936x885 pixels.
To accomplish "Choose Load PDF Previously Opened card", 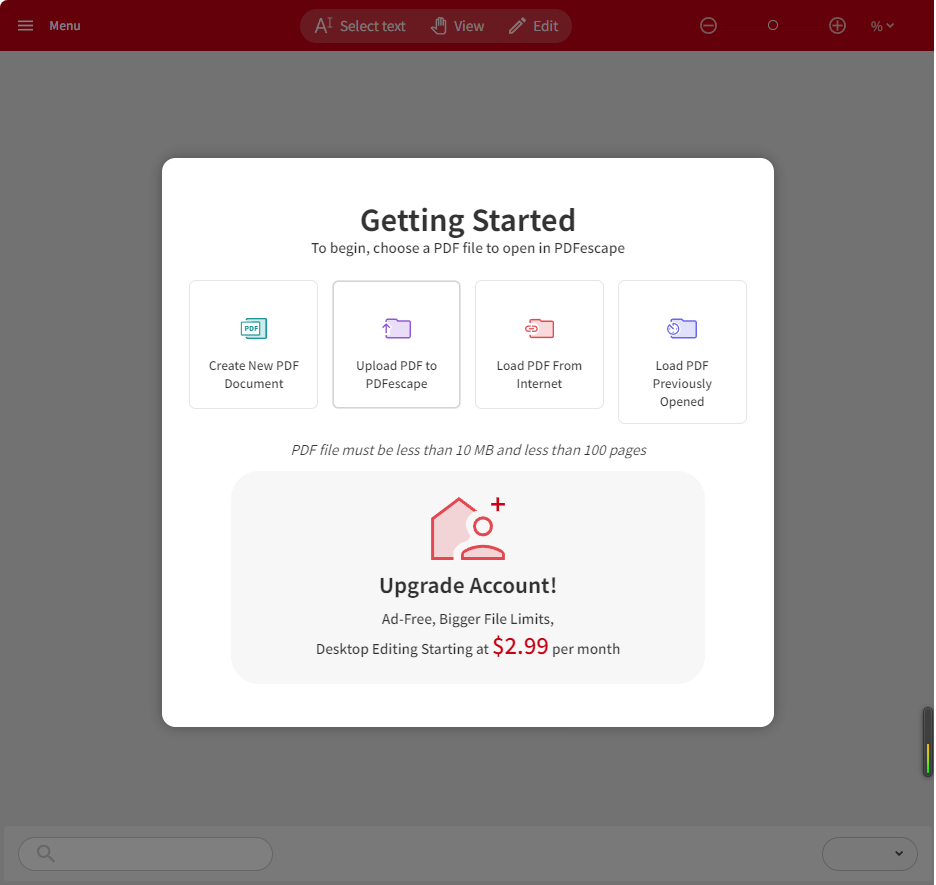I will pos(682,352).
